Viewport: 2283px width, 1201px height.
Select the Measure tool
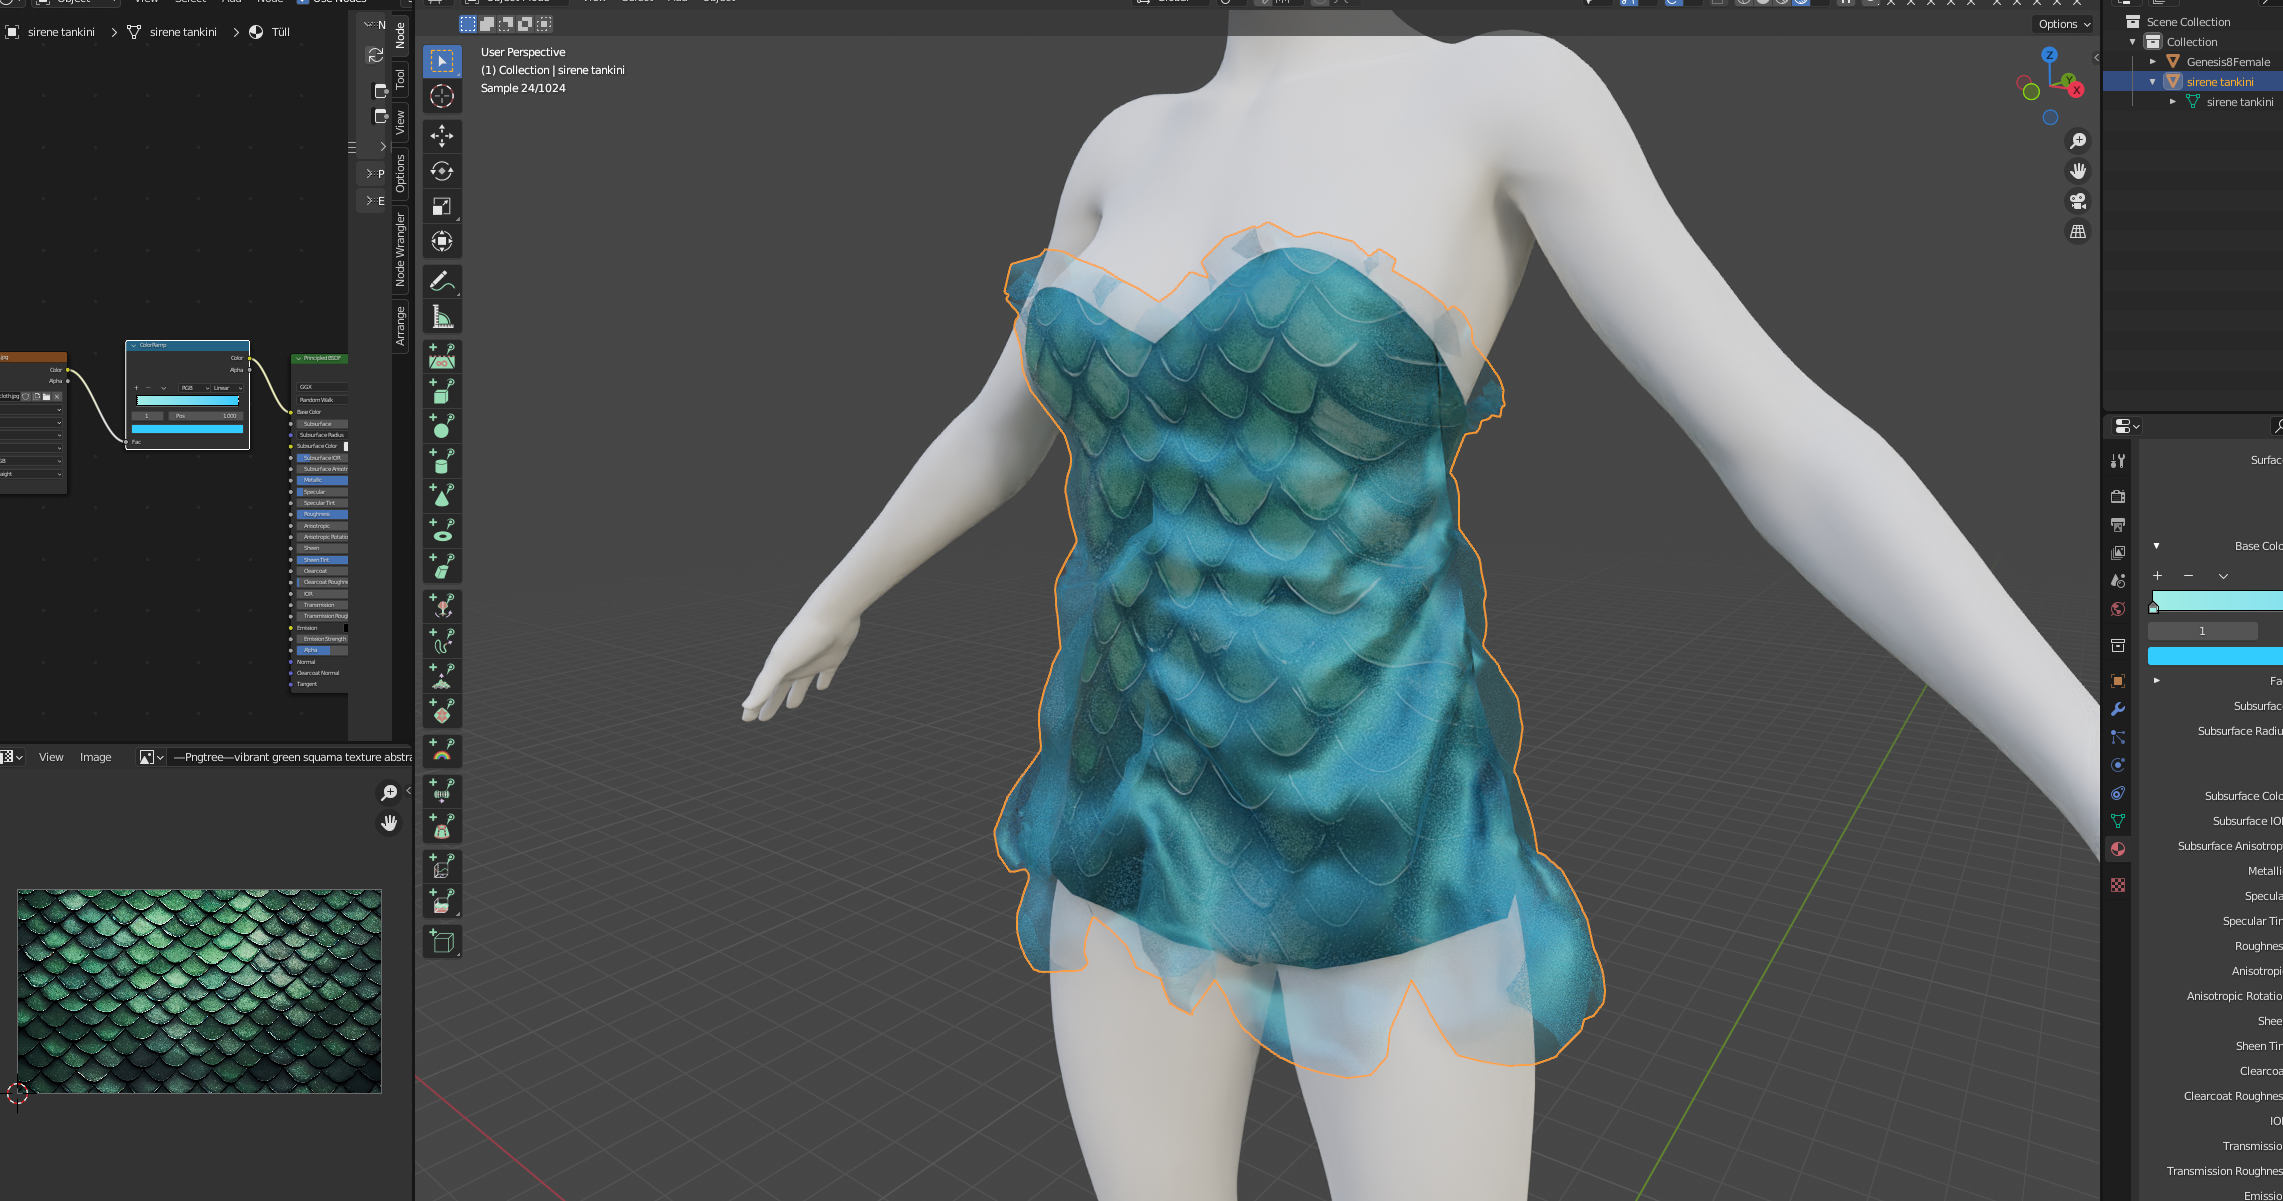(x=442, y=317)
